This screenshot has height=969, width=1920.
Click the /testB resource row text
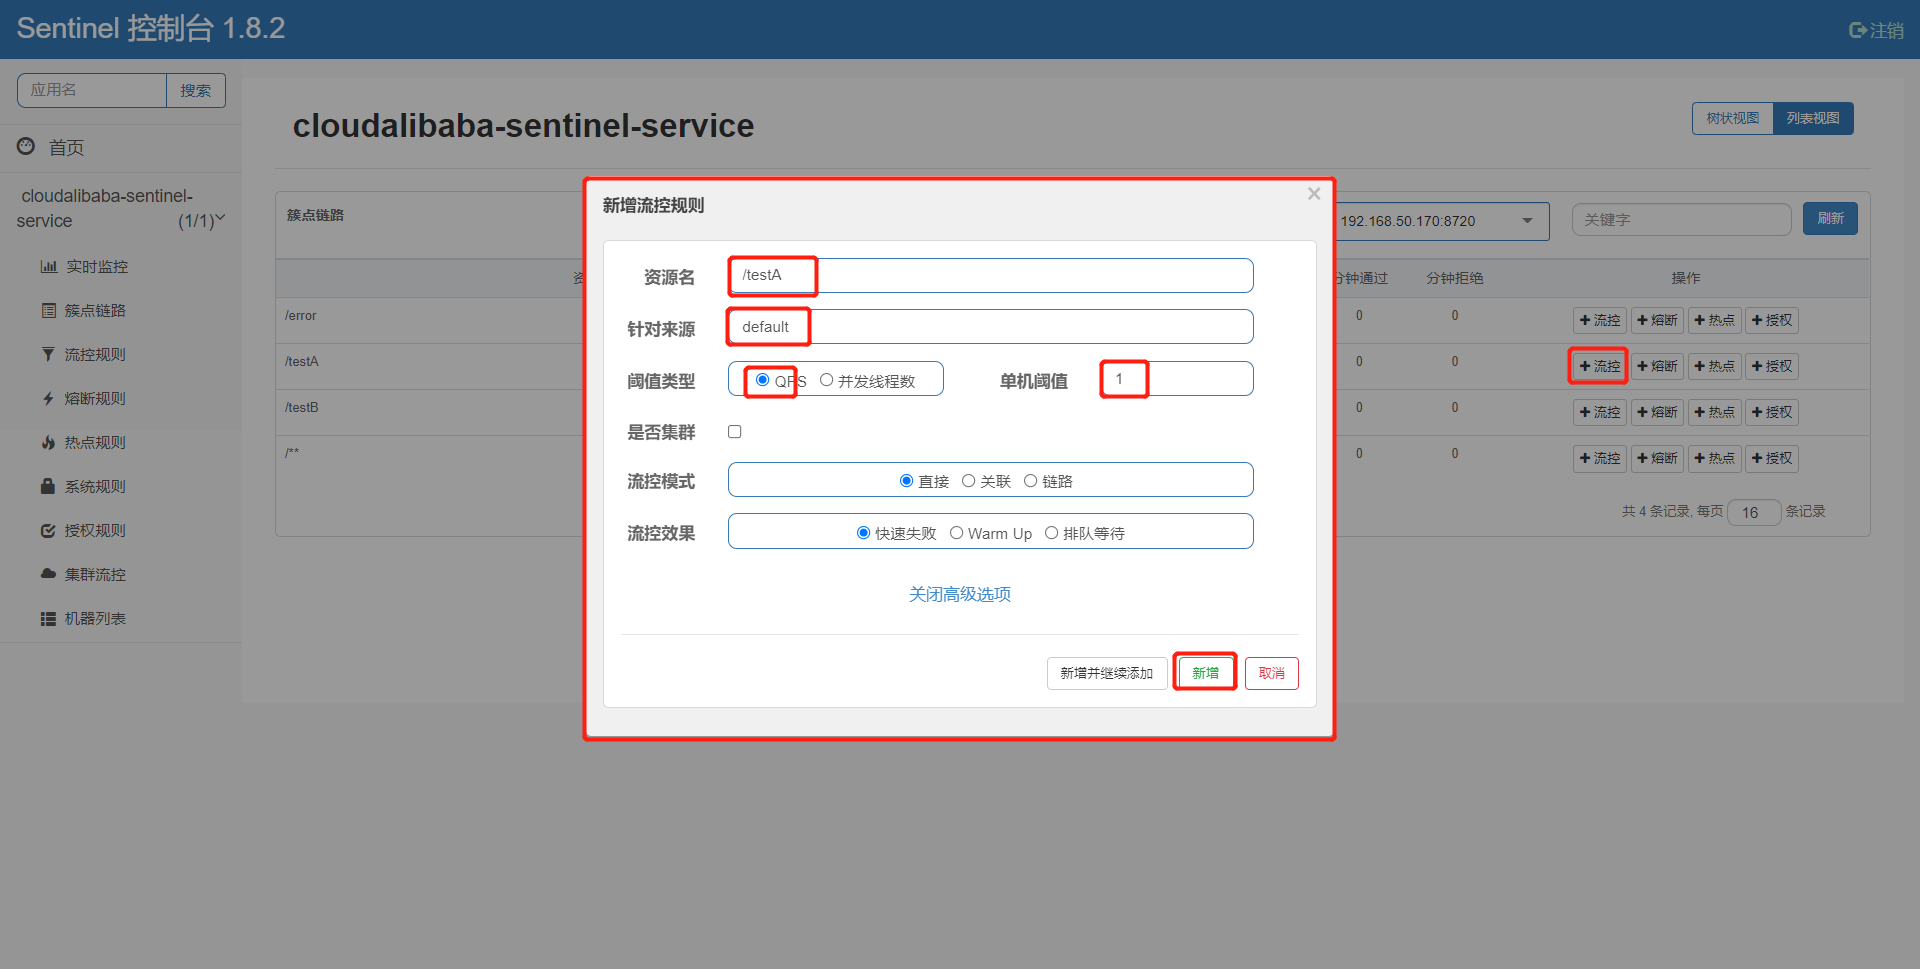pos(302,408)
